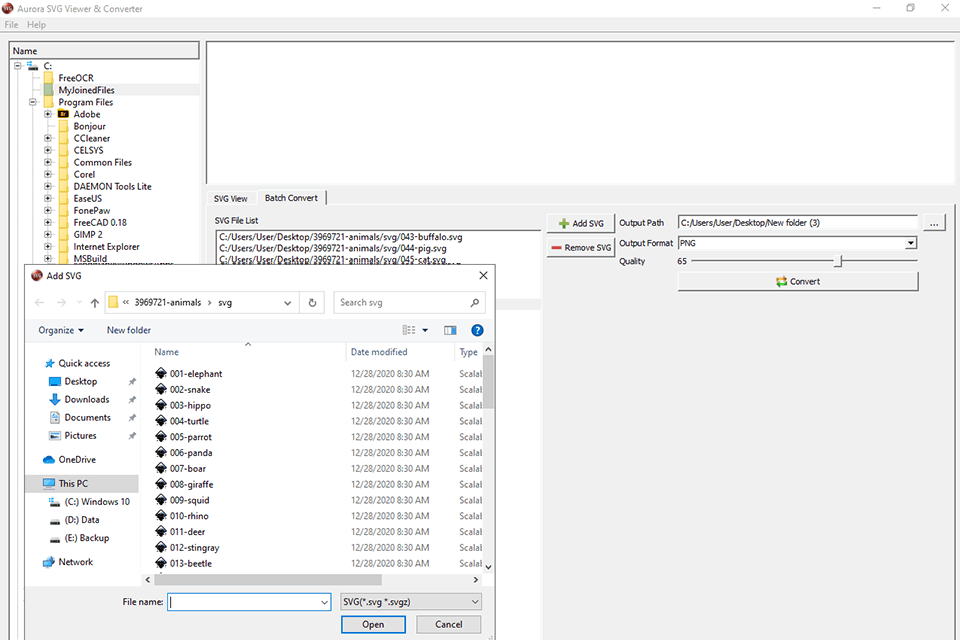Click the Add SVG button with plus icon

click(580, 224)
